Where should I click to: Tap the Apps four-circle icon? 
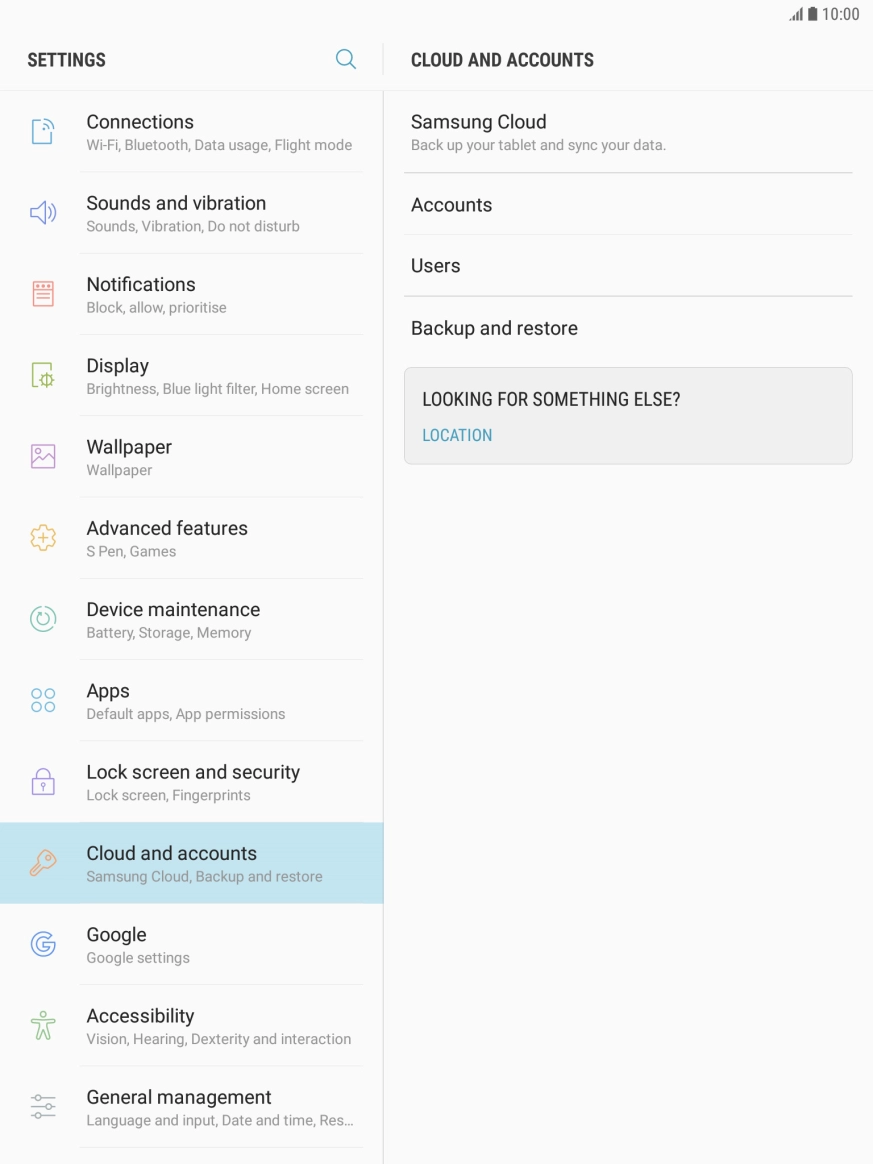click(43, 700)
